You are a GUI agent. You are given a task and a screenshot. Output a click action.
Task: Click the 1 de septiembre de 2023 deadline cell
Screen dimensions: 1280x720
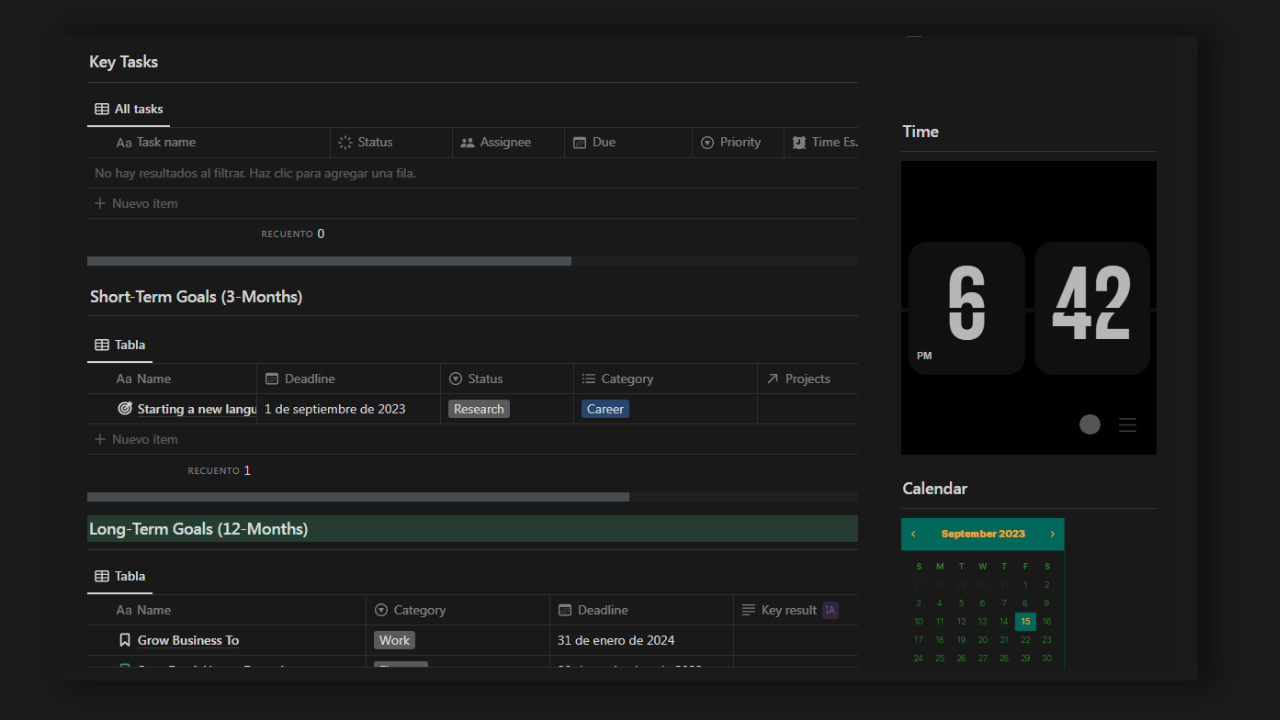coord(348,409)
